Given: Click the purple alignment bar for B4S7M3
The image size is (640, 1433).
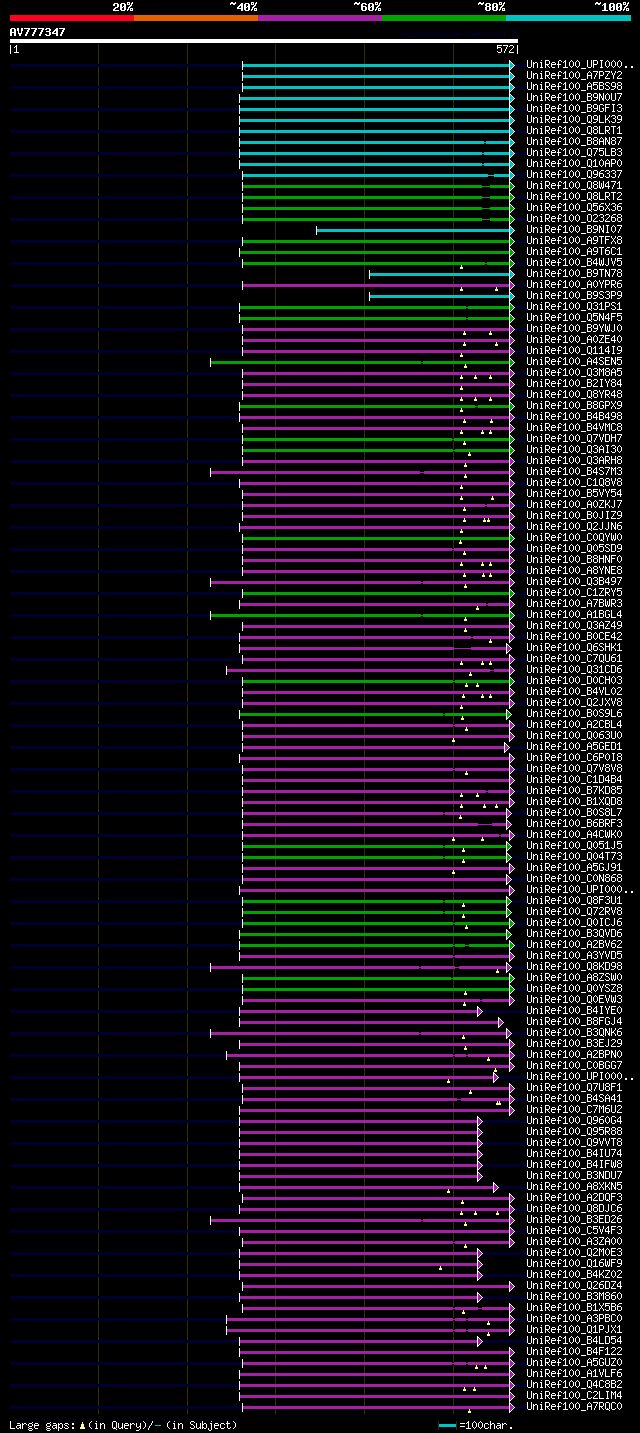Looking at the screenshot, I should [x=362, y=472].
